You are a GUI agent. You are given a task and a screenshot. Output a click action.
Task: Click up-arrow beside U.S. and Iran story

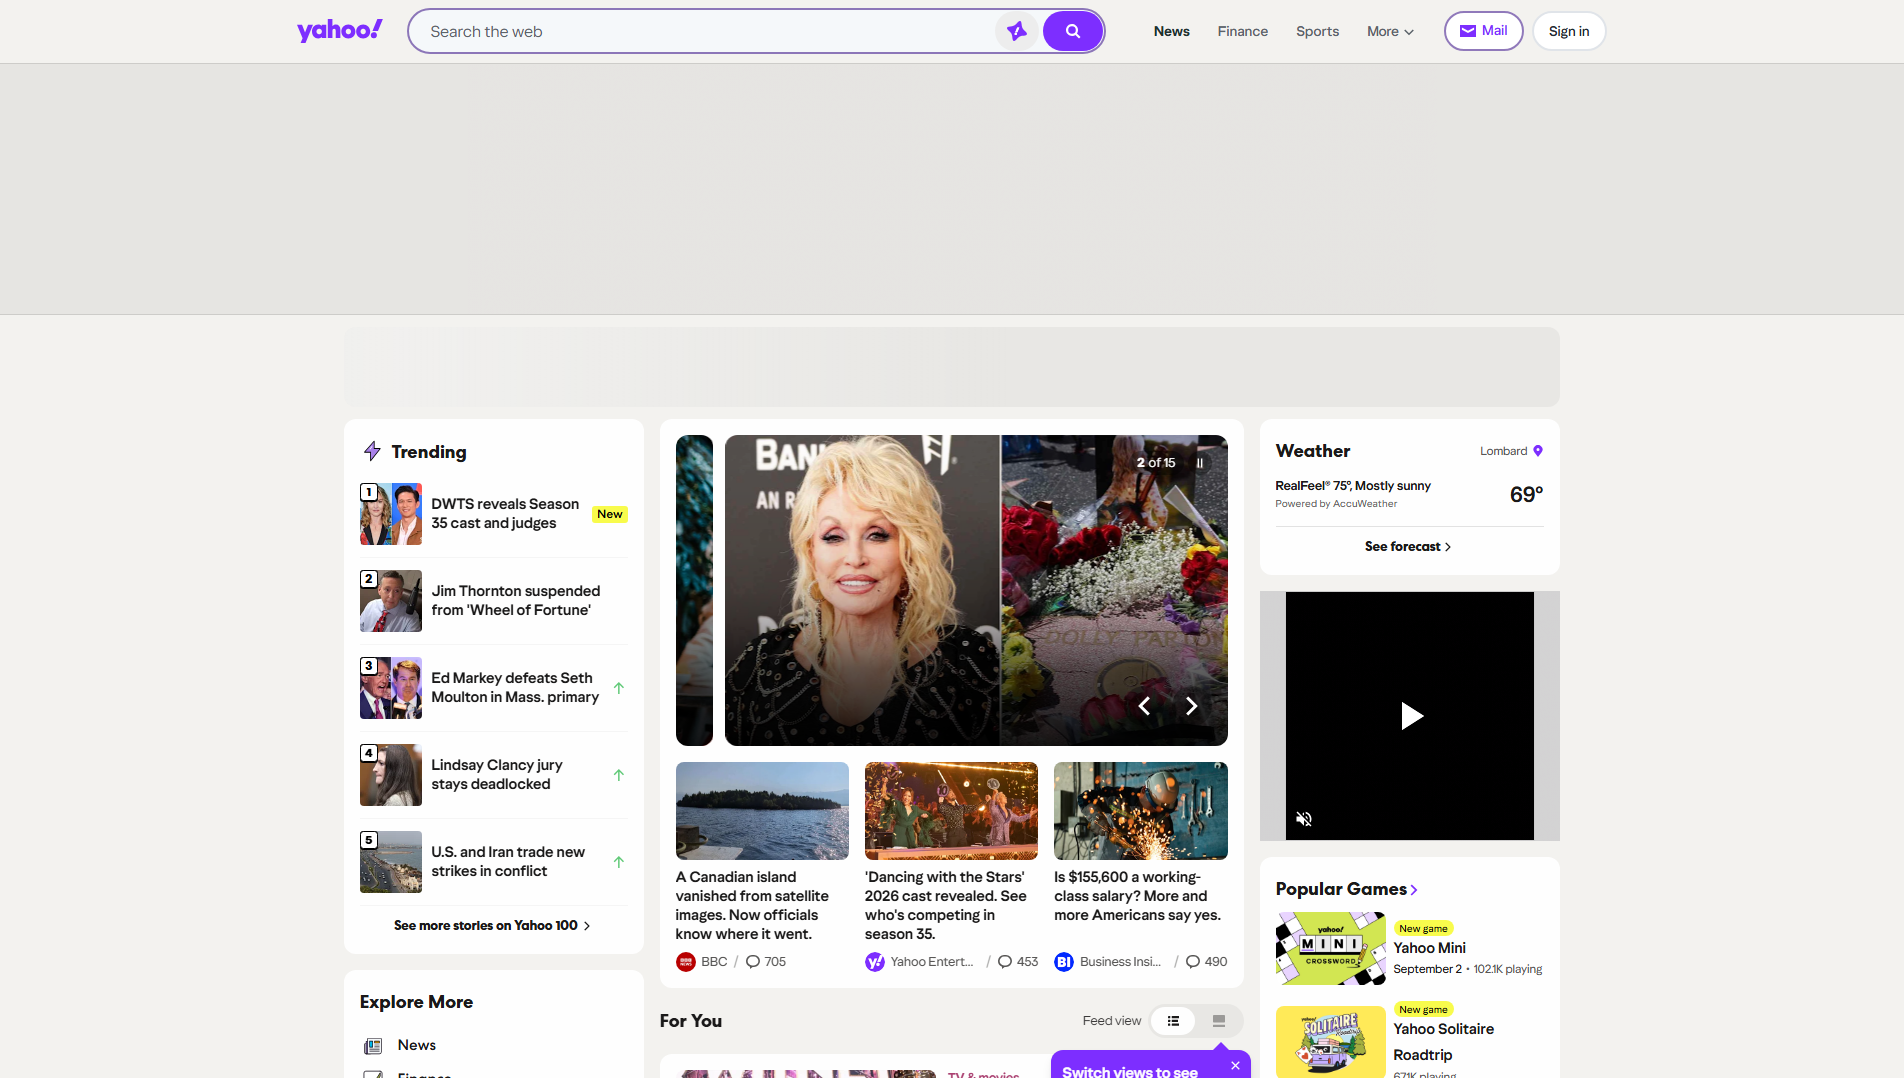[619, 862]
